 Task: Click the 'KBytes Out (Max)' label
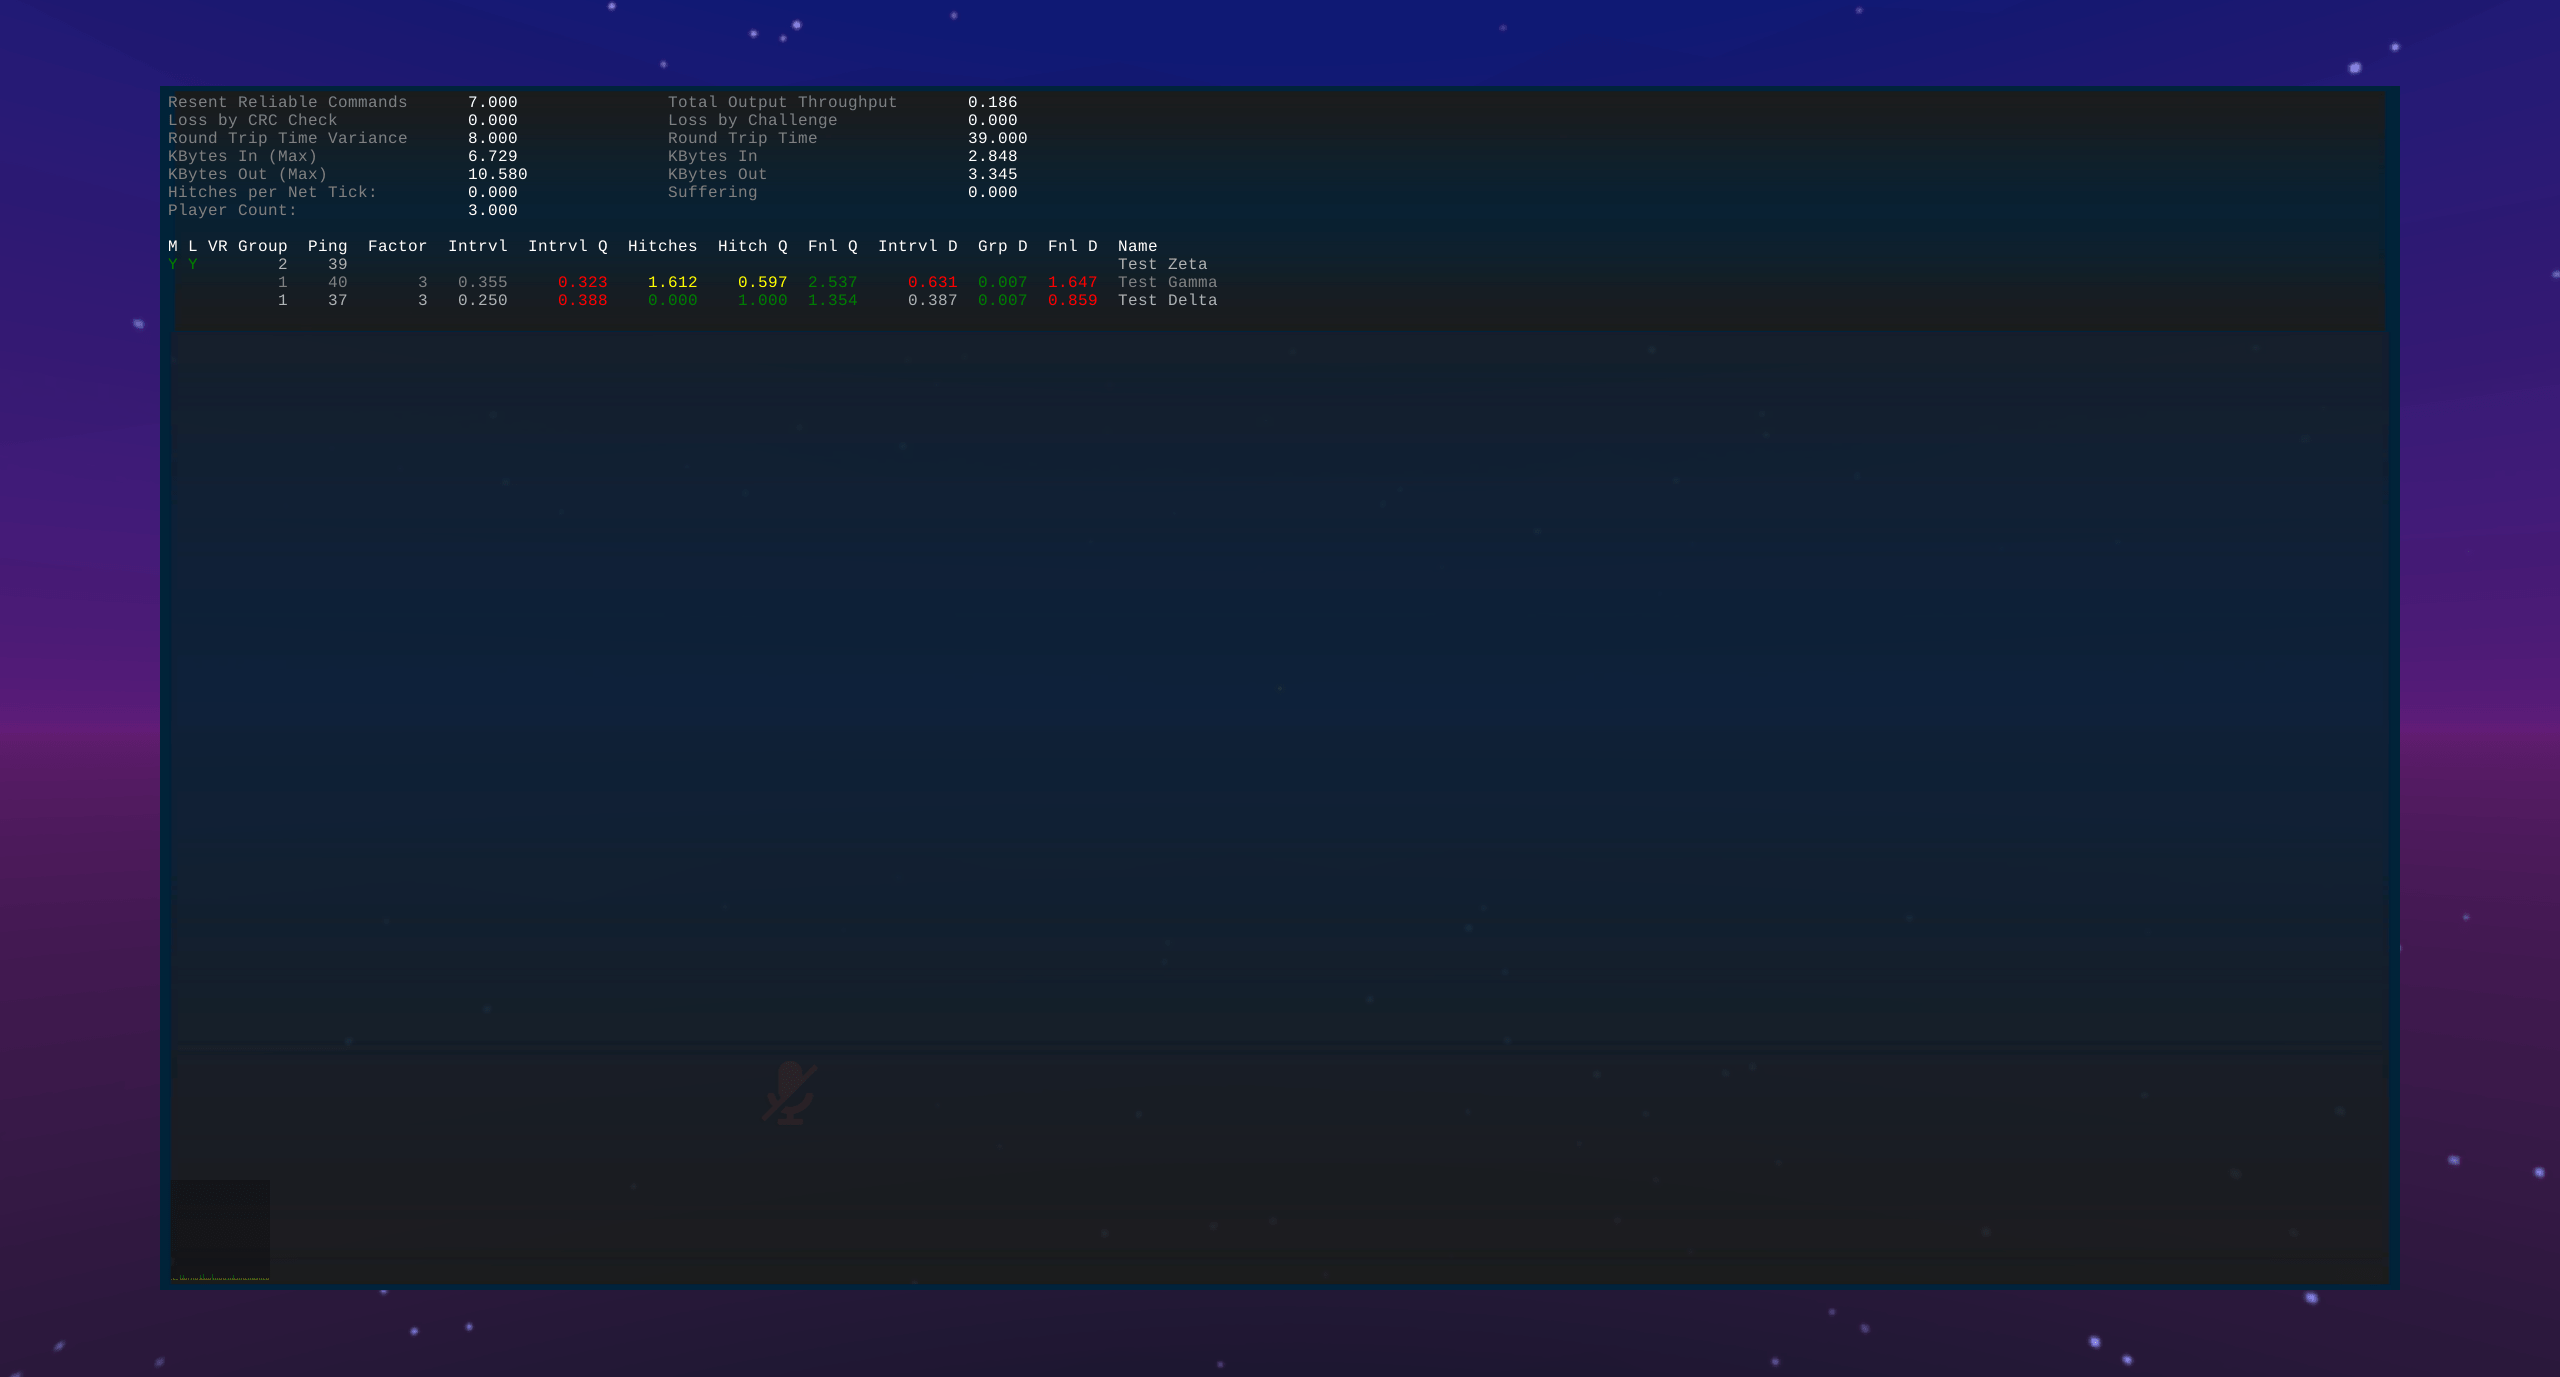tap(248, 174)
